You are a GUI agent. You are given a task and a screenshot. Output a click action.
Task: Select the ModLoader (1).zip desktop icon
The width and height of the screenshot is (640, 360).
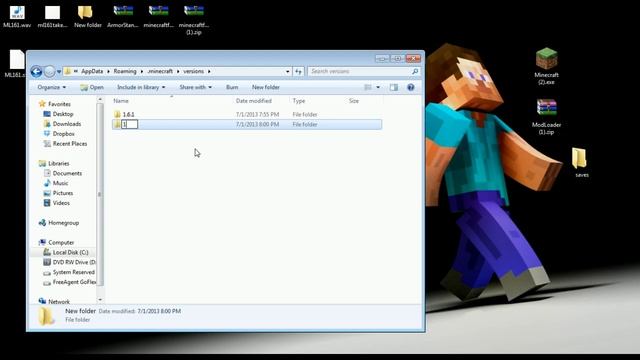coord(546,117)
